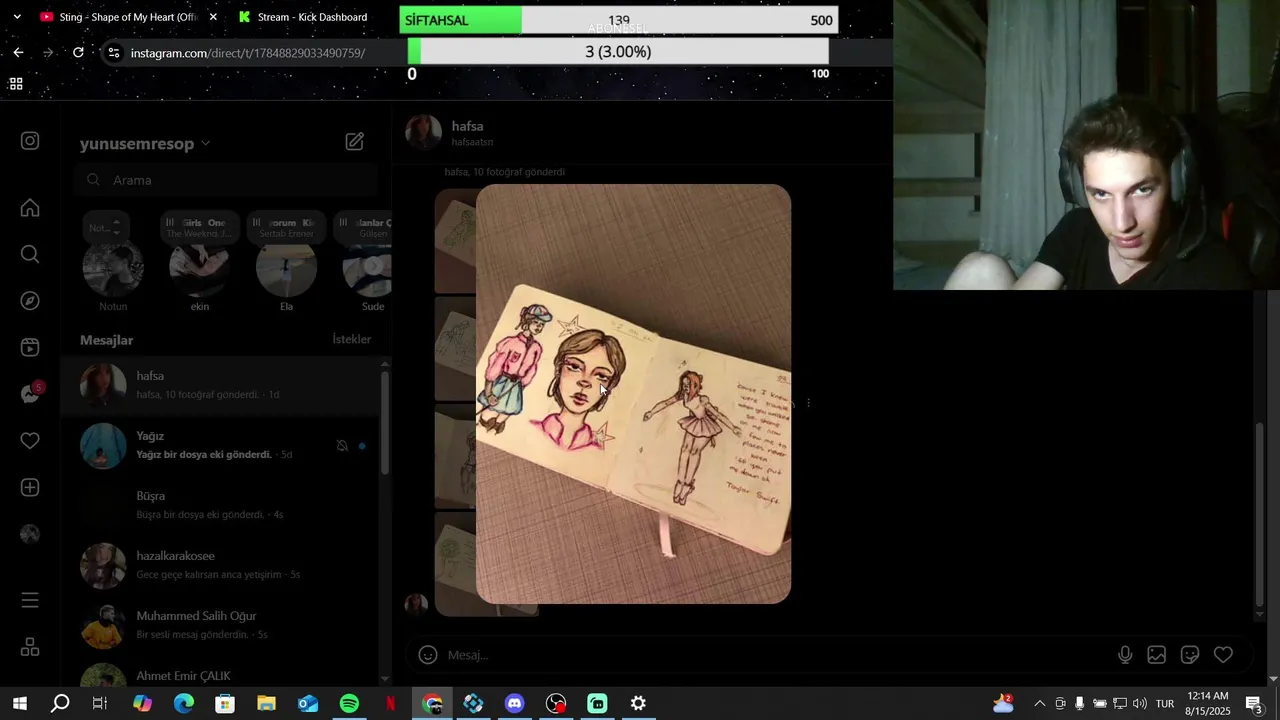1280x720 pixels.
Task: Open Discord from the taskbar
Action: pyautogui.click(x=514, y=704)
